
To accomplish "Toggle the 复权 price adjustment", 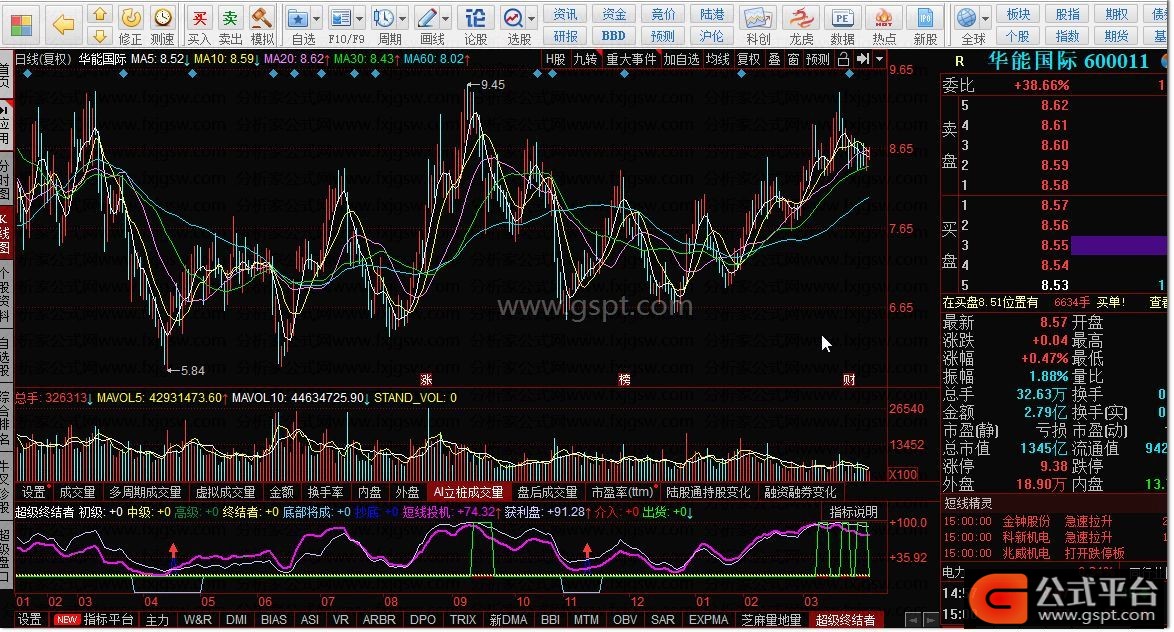I will point(748,59).
